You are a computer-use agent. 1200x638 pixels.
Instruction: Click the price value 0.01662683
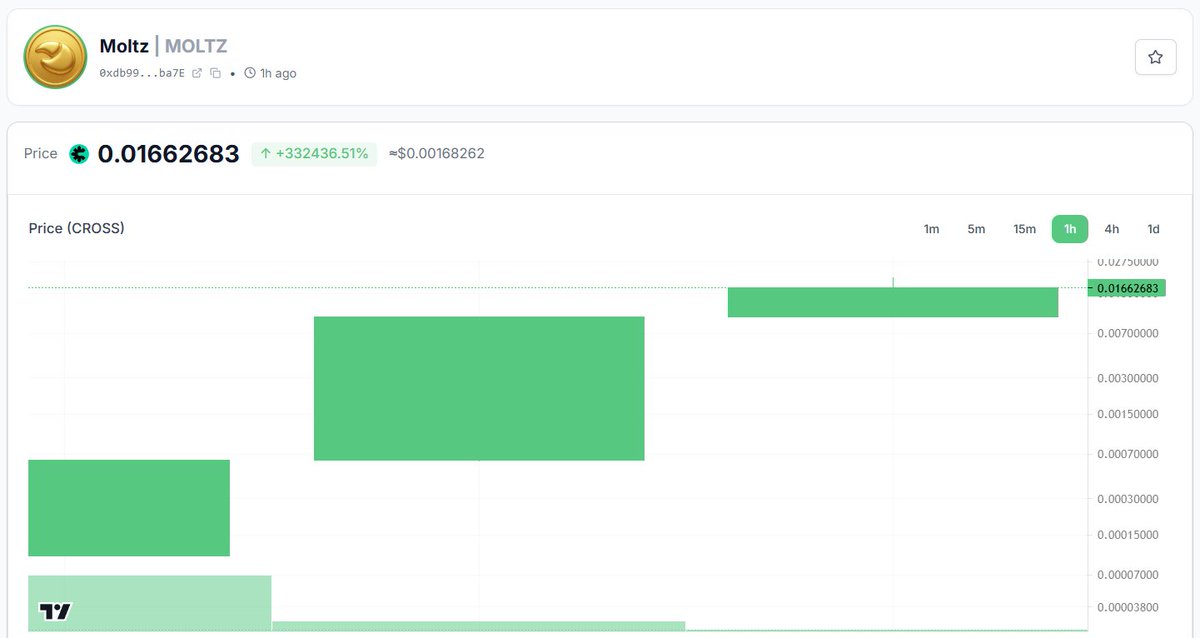pyautogui.click(x=168, y=154)
